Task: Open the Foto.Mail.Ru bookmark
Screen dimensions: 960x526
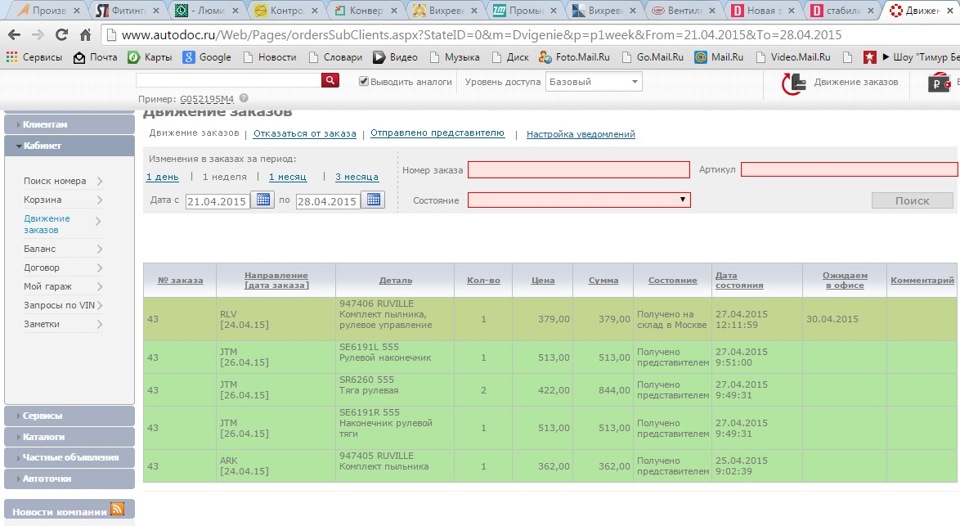Action: (x=574, y=57)
